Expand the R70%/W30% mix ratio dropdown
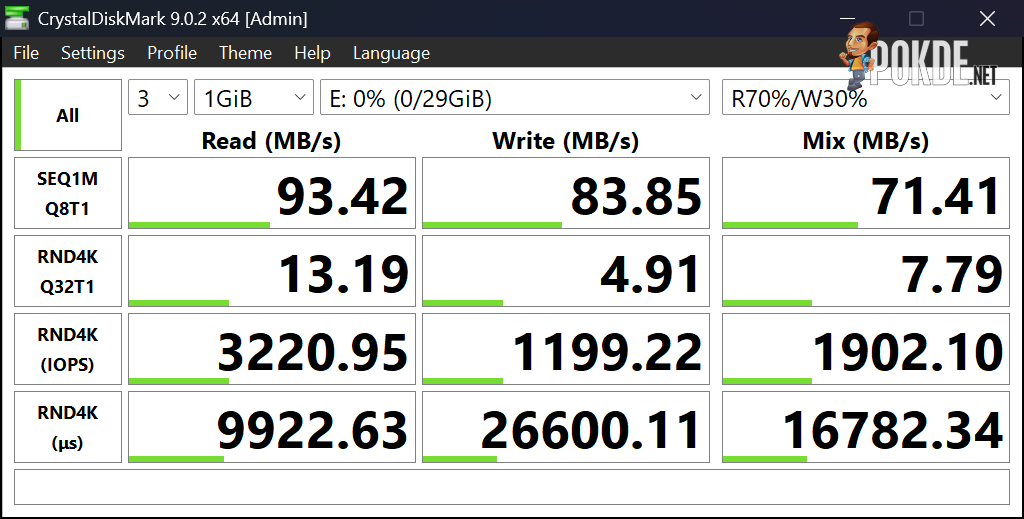The width and height of the screenshot is (1024, 519). click(x=866, y=98)
